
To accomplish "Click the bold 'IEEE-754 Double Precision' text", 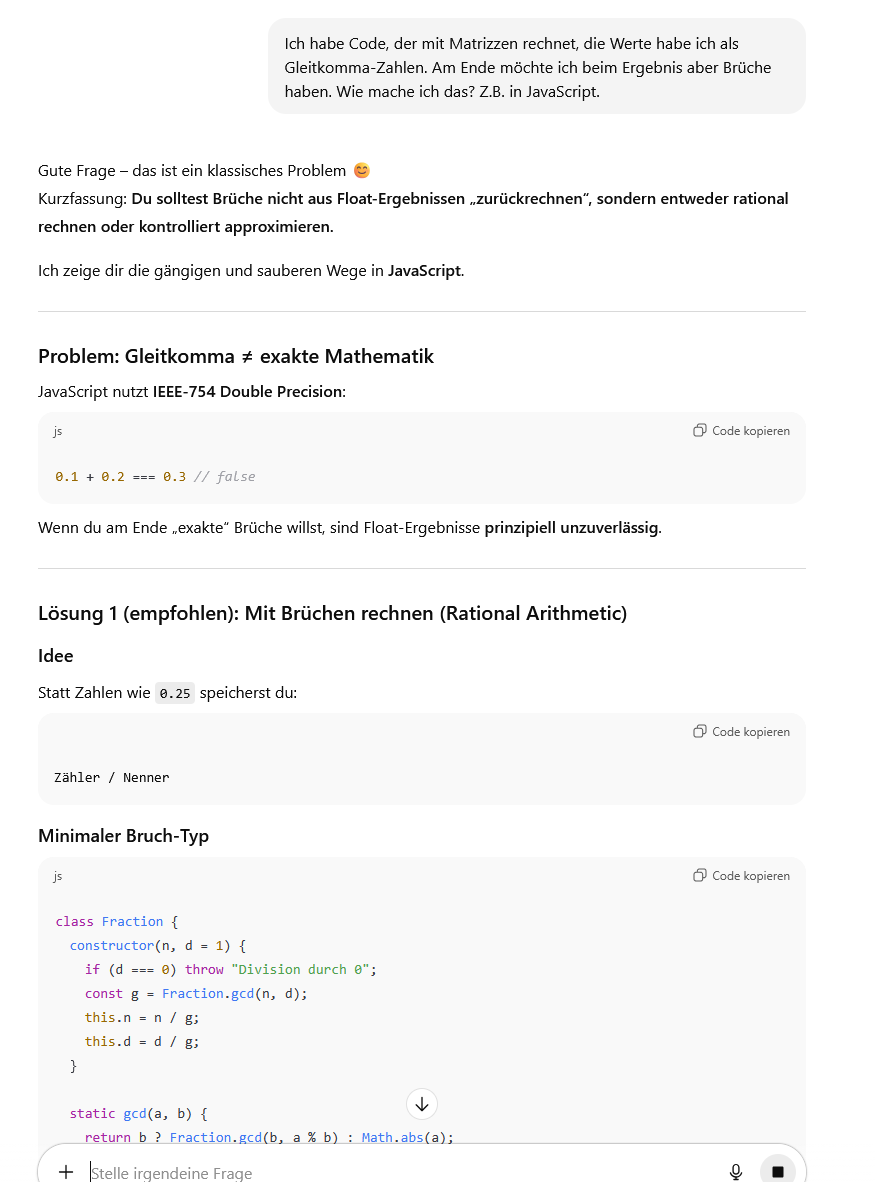I will (247, 392).
